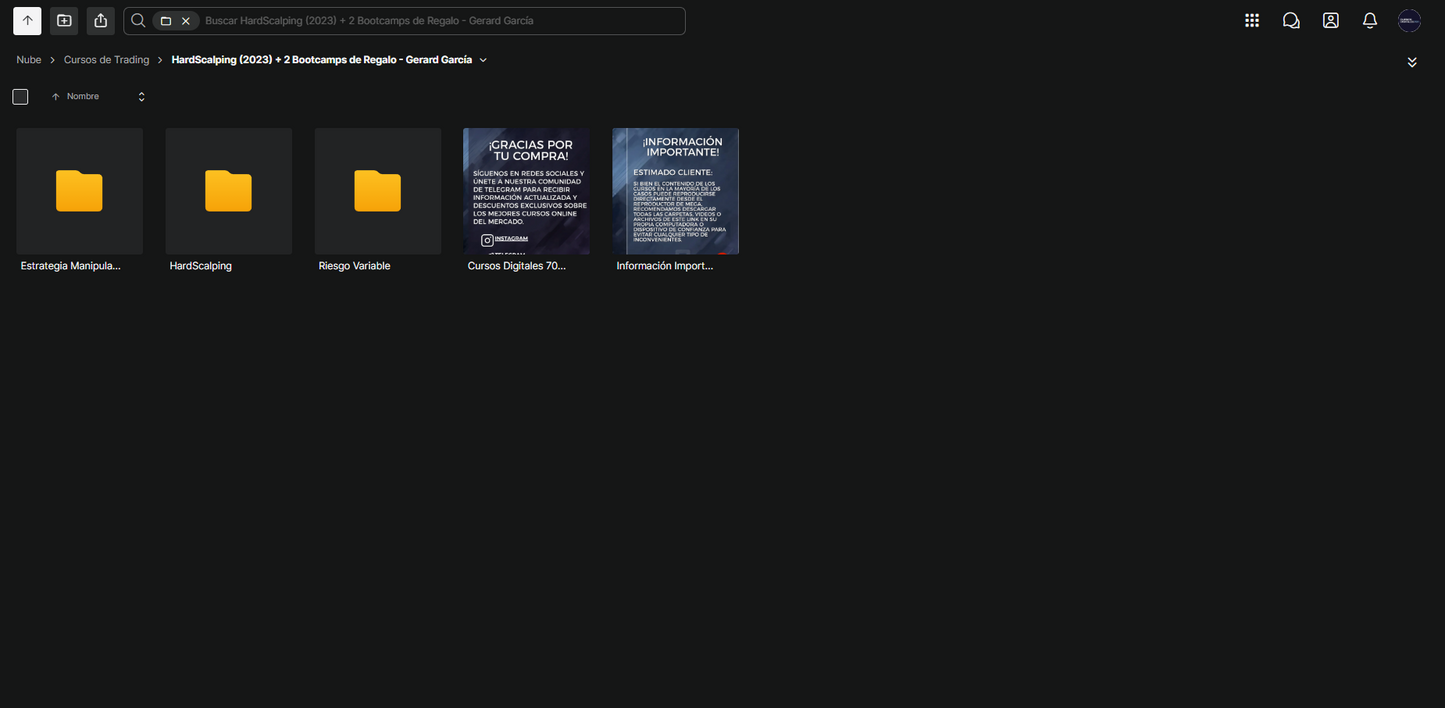Open the chat bubble icon
Viewport: 1445px width, 708px height.
point(1291,20)
